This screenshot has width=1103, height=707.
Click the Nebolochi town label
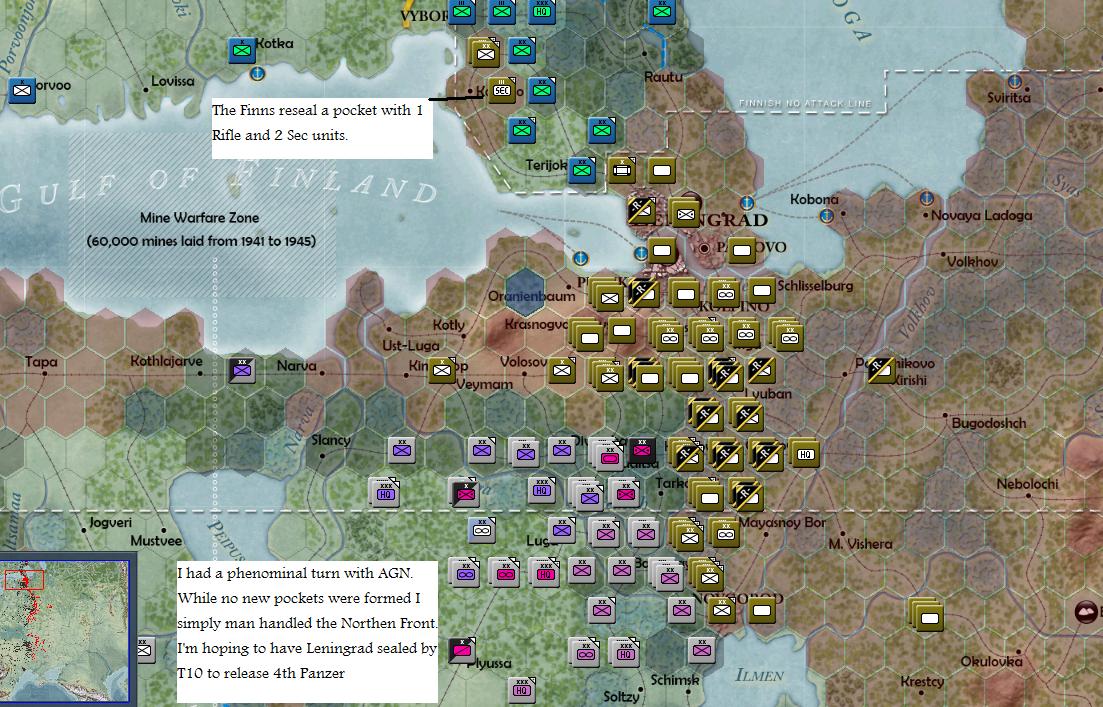(1027, 484)
